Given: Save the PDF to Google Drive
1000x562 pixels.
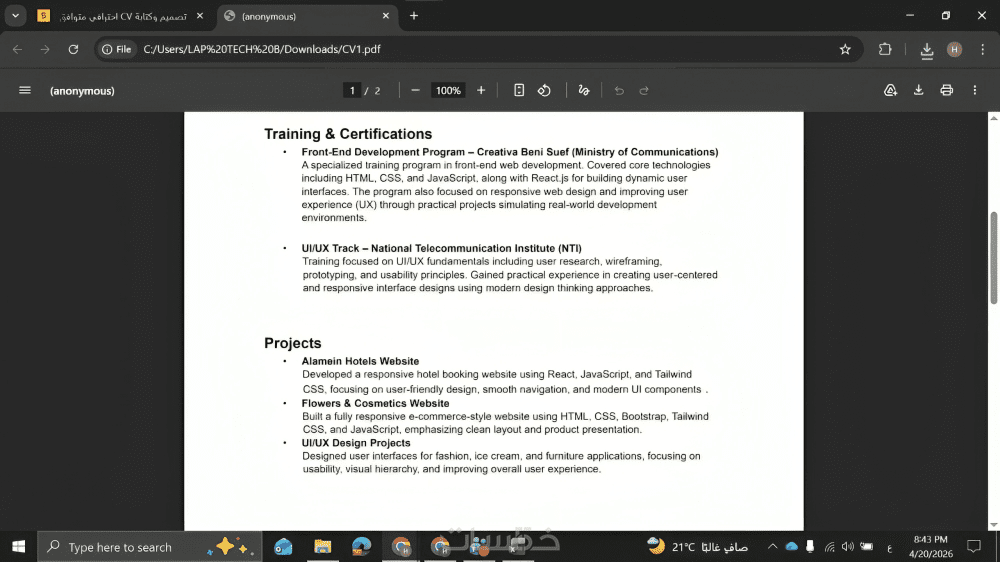Looking at the screenshot, I should [x=890, y=91].
